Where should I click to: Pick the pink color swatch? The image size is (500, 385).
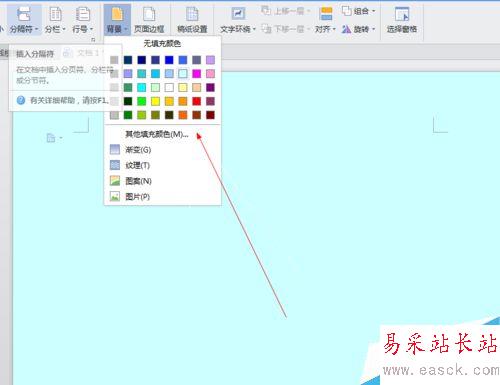210,73
